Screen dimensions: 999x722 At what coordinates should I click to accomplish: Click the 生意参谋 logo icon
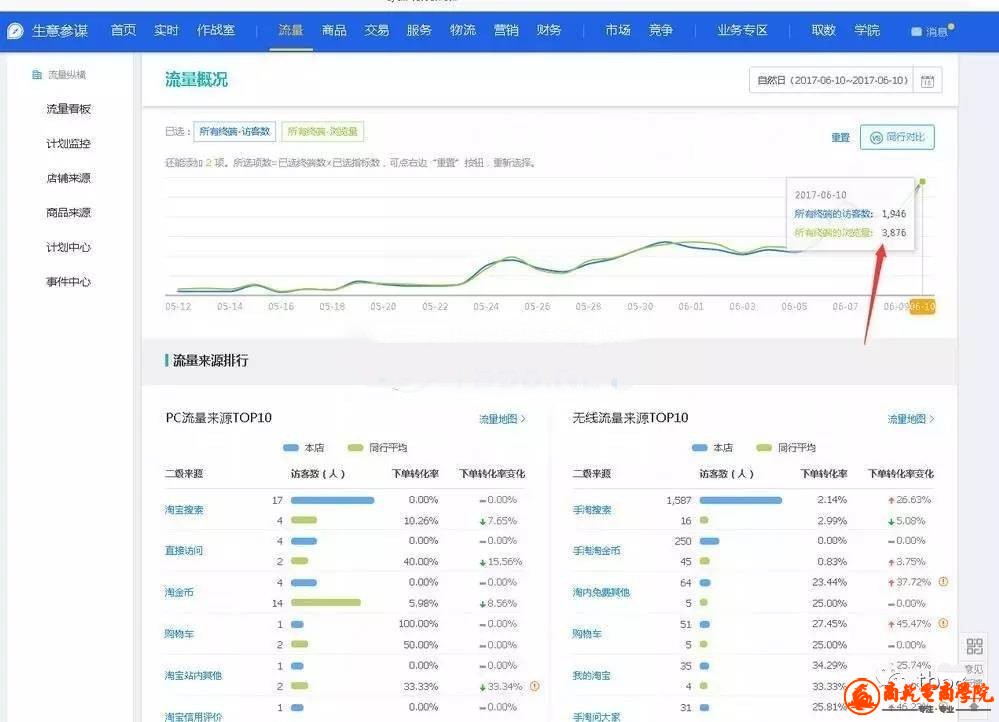[x=15, y=31]
